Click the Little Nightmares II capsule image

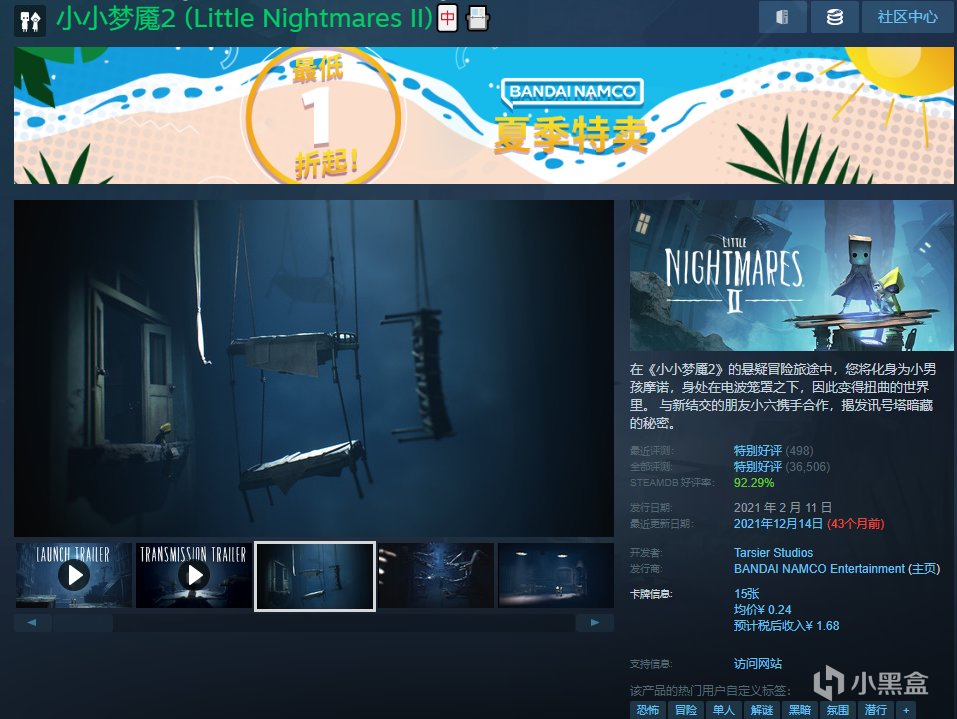[x=791, y=275]
